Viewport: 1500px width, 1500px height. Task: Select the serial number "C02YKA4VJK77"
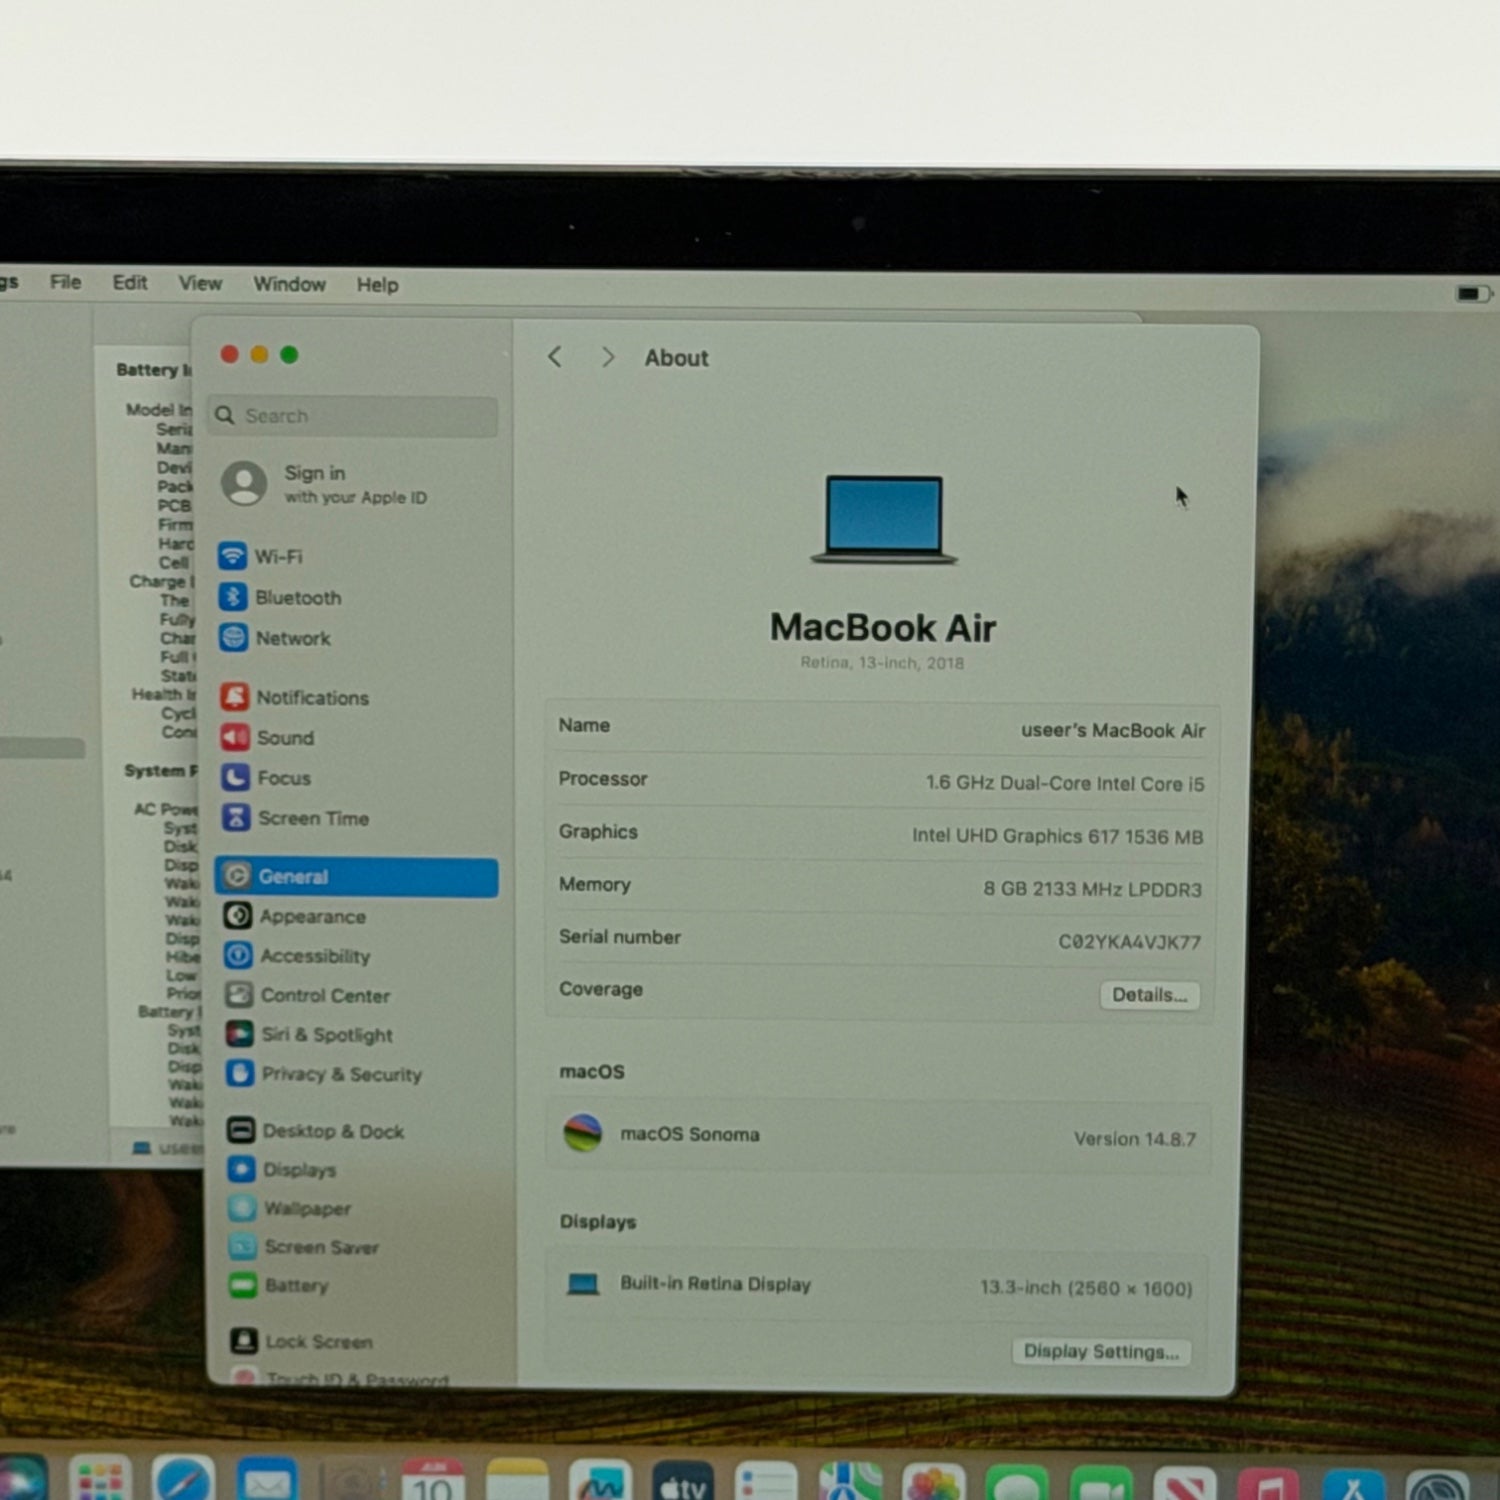(x=1129, y=942)
